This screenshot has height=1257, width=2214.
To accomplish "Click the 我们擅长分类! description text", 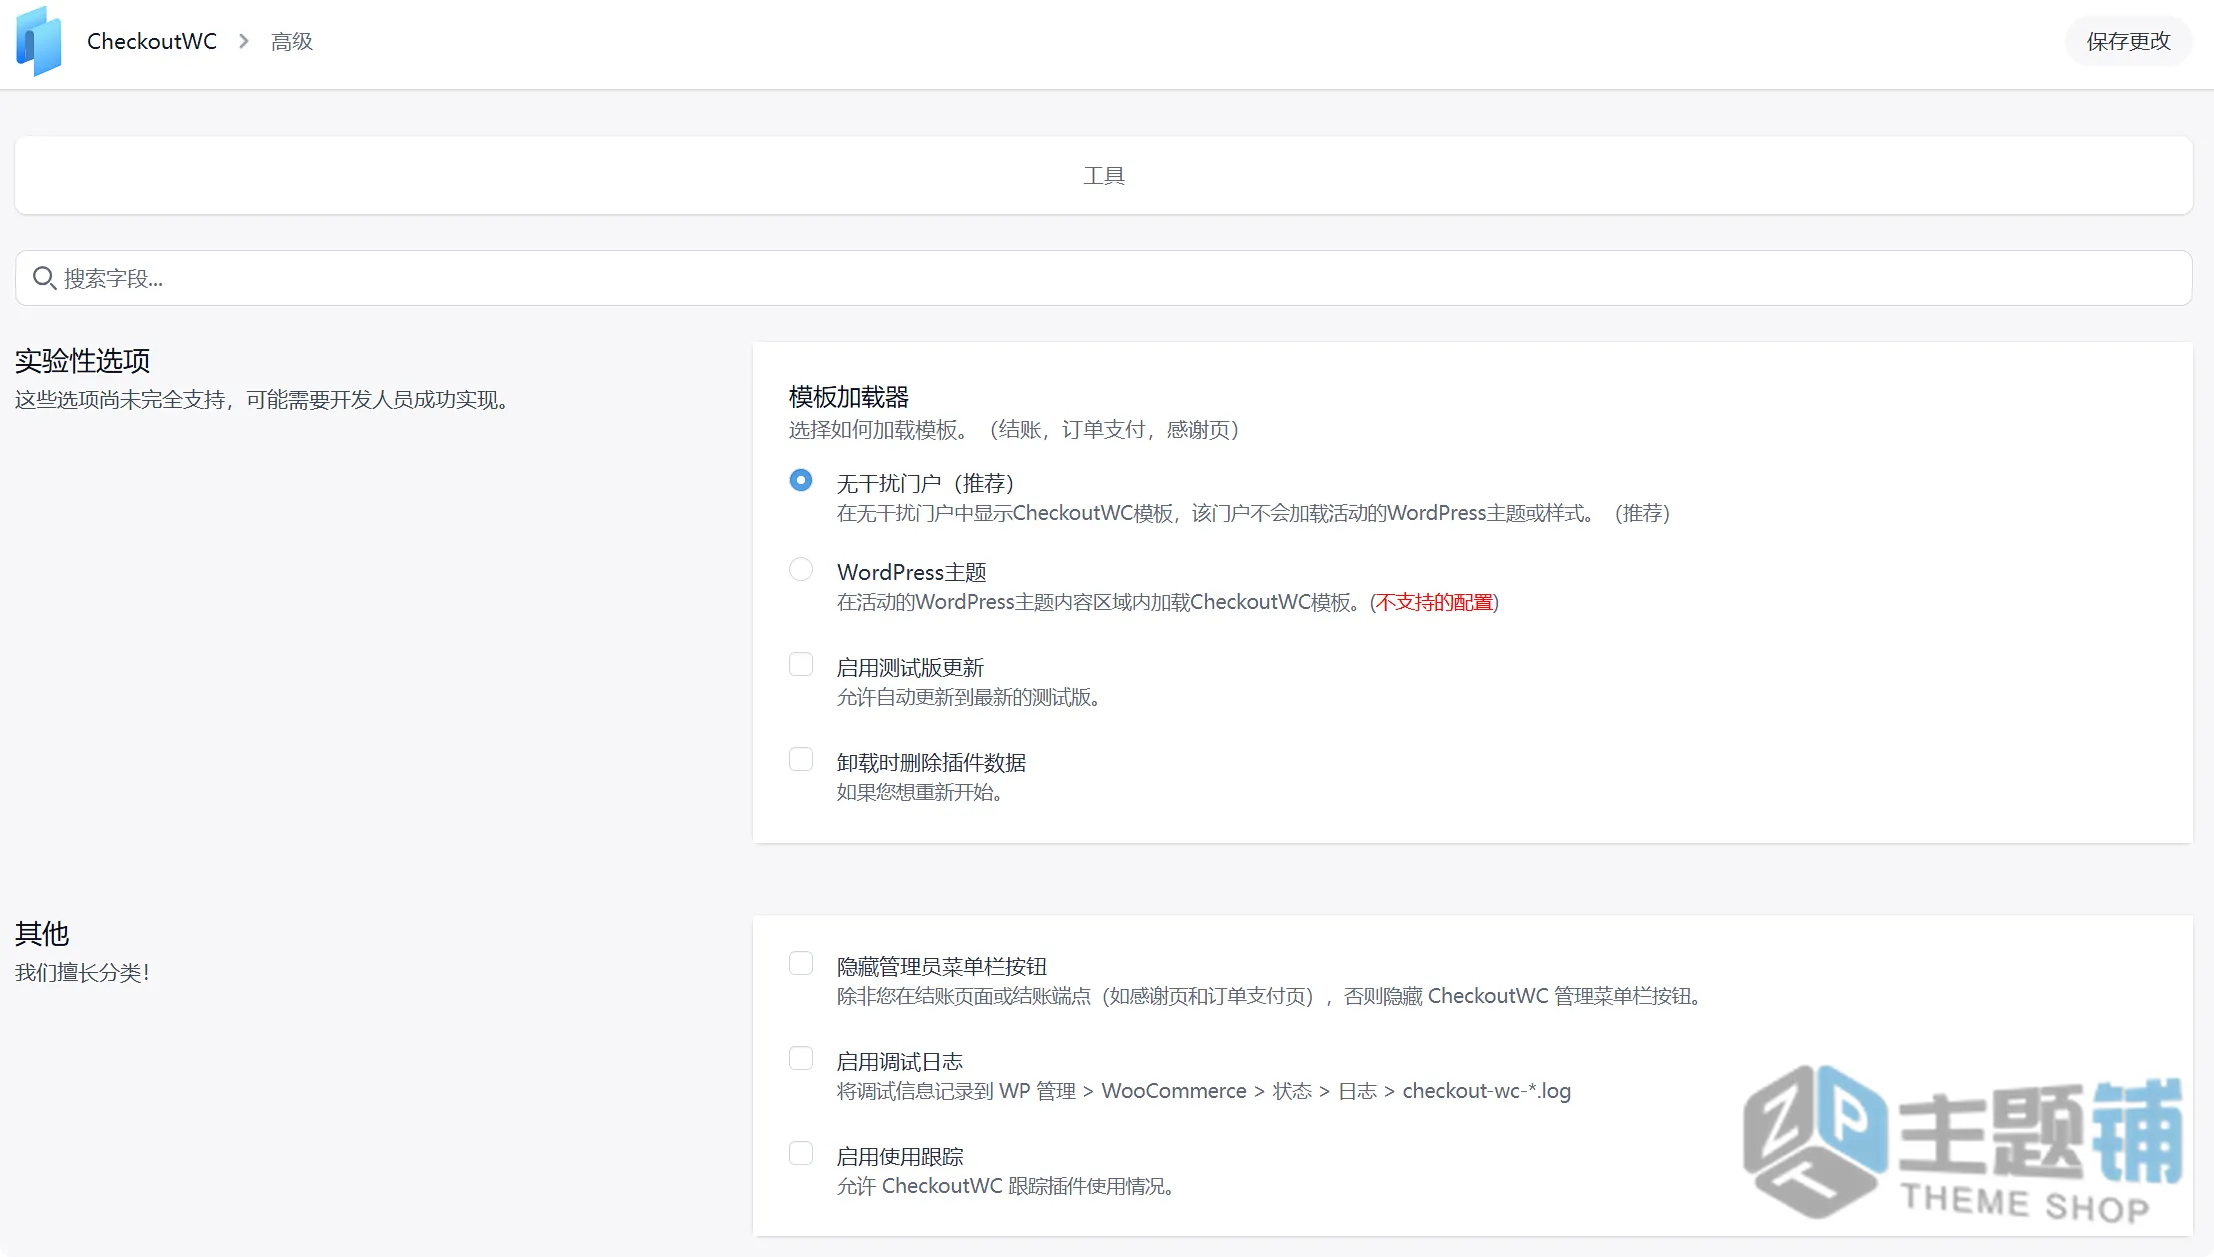I will 82,972.
